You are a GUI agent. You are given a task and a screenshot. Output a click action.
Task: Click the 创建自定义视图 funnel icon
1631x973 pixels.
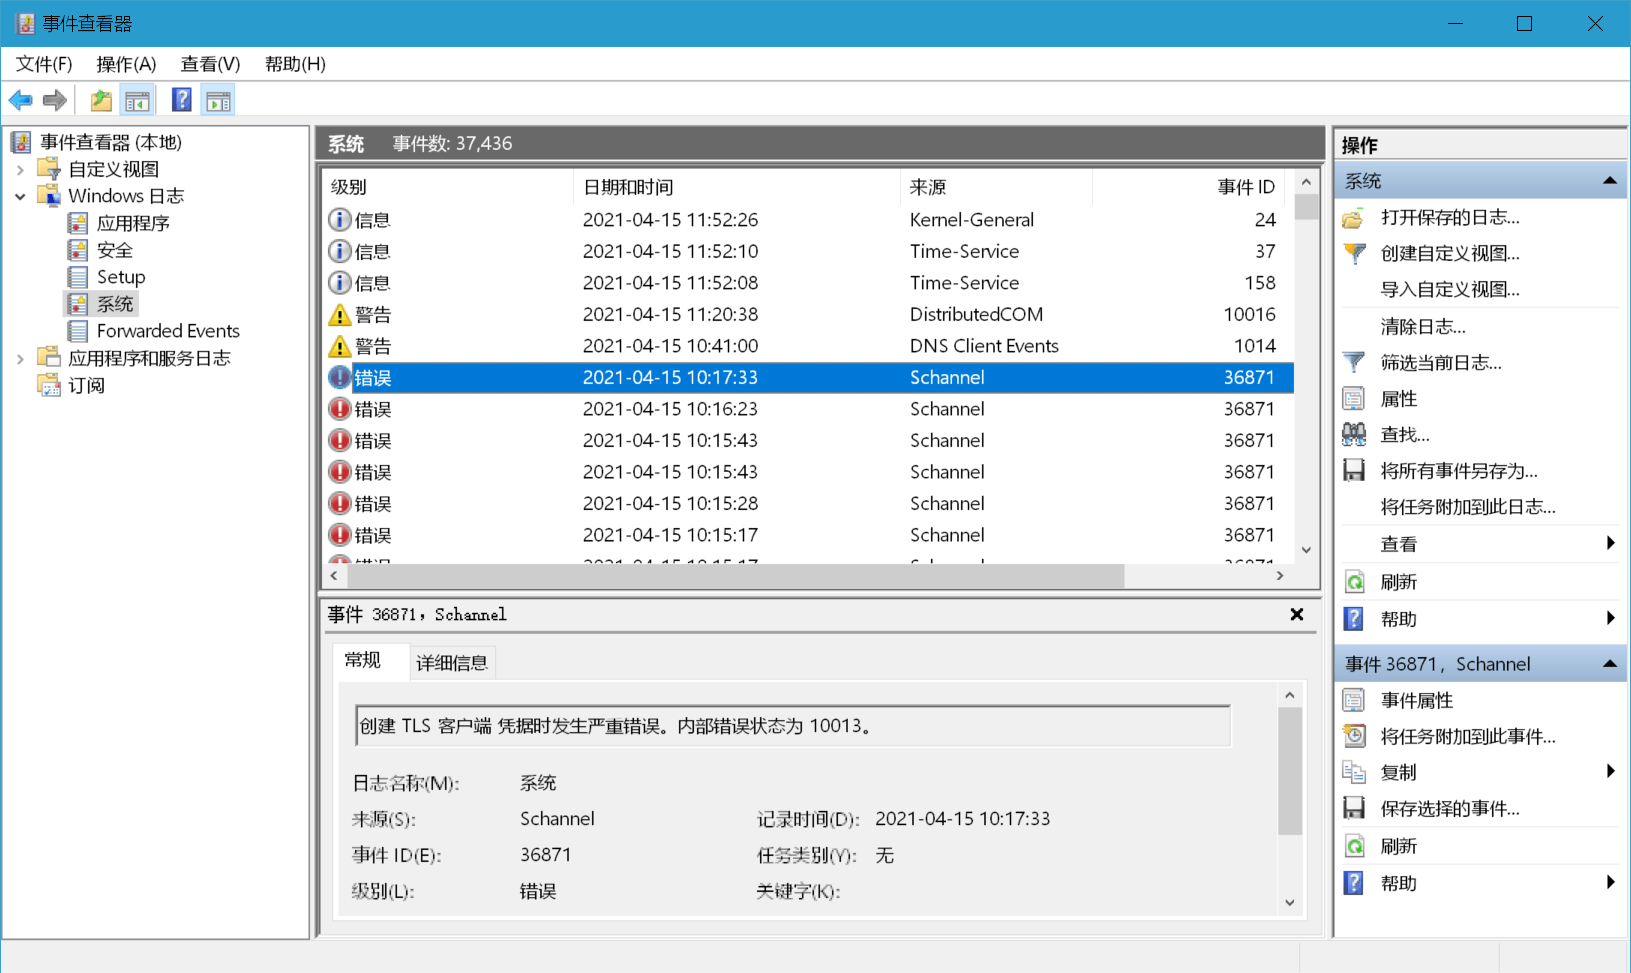(x=1353, y=253)
